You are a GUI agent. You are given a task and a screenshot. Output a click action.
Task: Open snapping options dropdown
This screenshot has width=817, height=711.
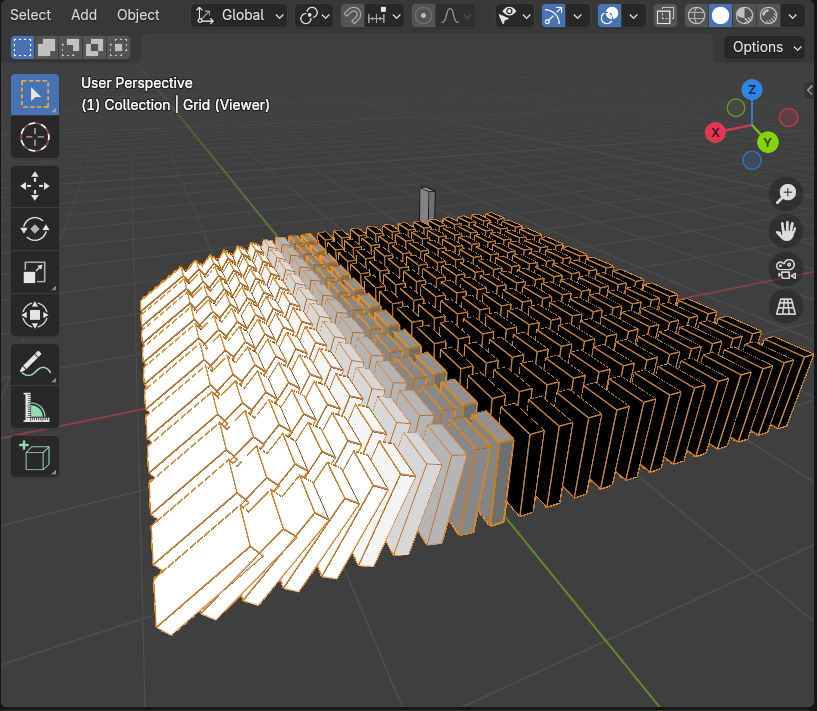click(386, 16)
